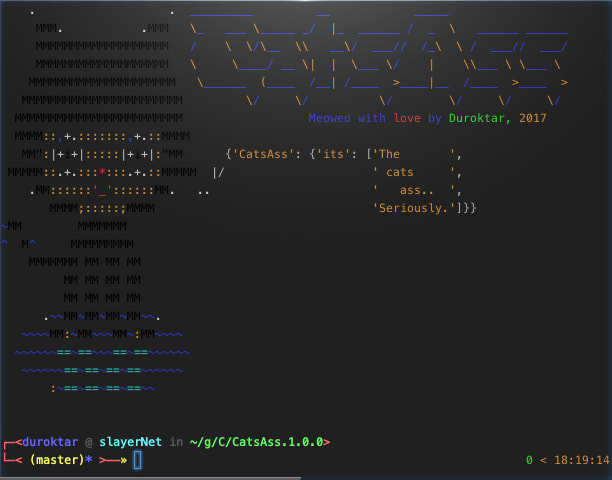The image size is (612, 480).
Task: Click the exit status '0' at right
Action: click(x=529, y=460)
